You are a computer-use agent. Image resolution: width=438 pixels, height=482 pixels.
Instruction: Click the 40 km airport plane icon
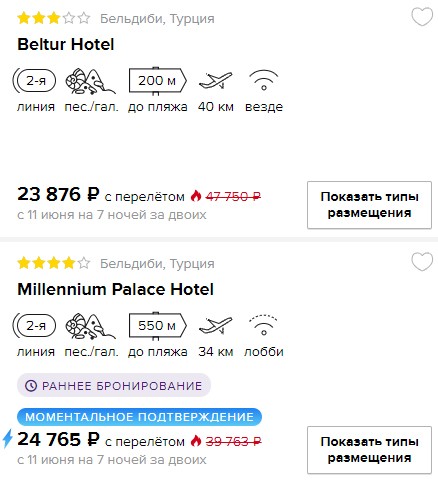coord(215,80)
